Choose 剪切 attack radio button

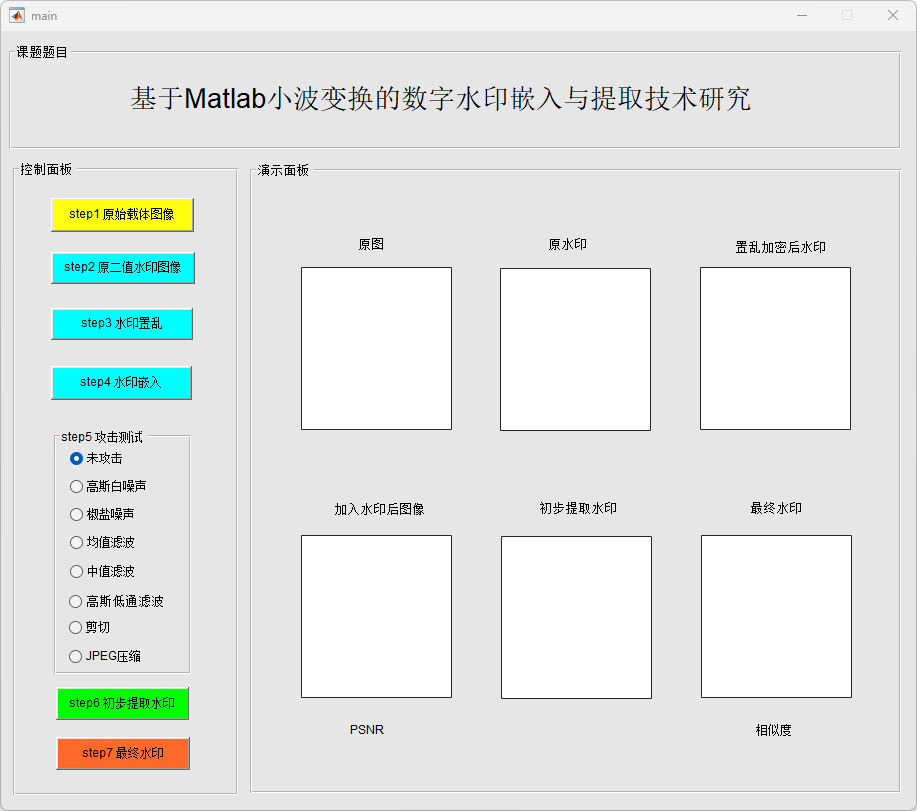point(76,627)
